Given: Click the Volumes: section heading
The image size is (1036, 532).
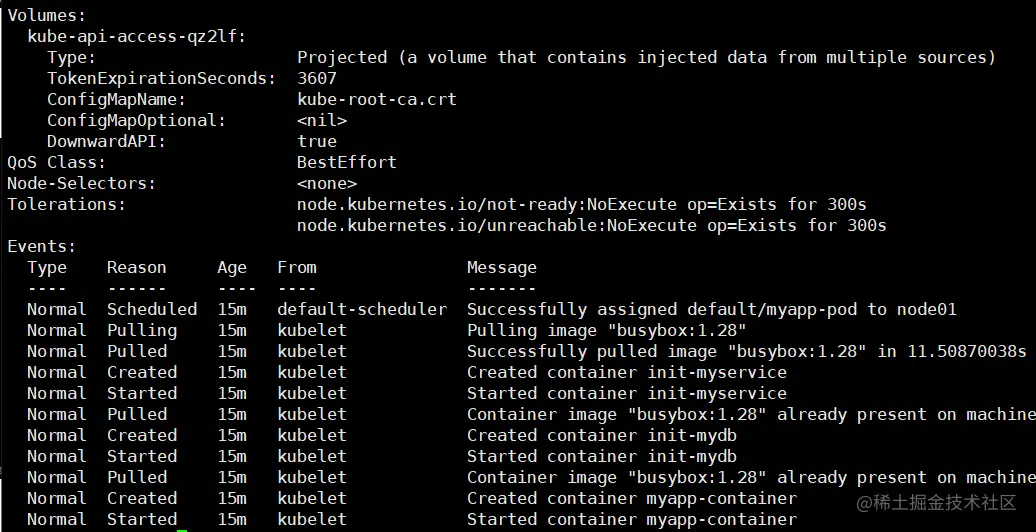Looking at the screenshot, I should [x=47, y=15].
